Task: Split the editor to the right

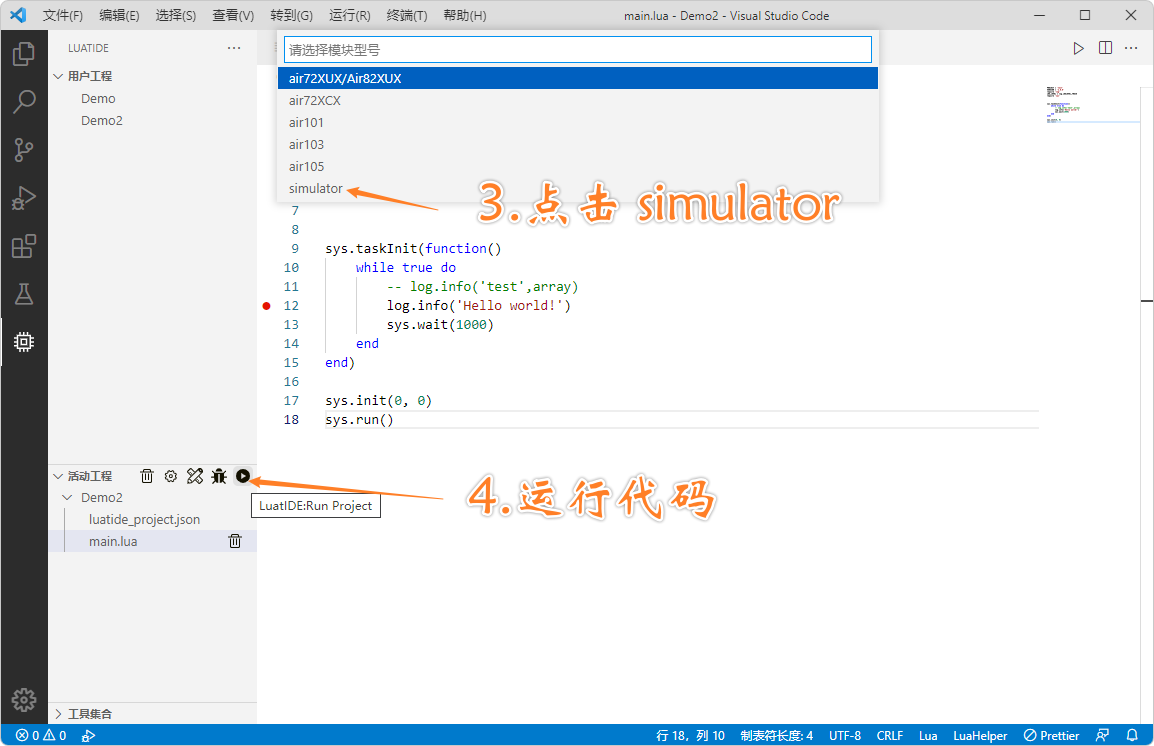Action: coord(1105,48)
